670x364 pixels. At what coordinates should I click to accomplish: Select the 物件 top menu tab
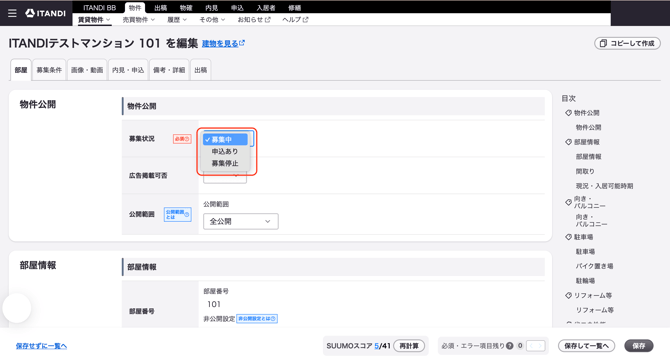click(x=135, y=8)
